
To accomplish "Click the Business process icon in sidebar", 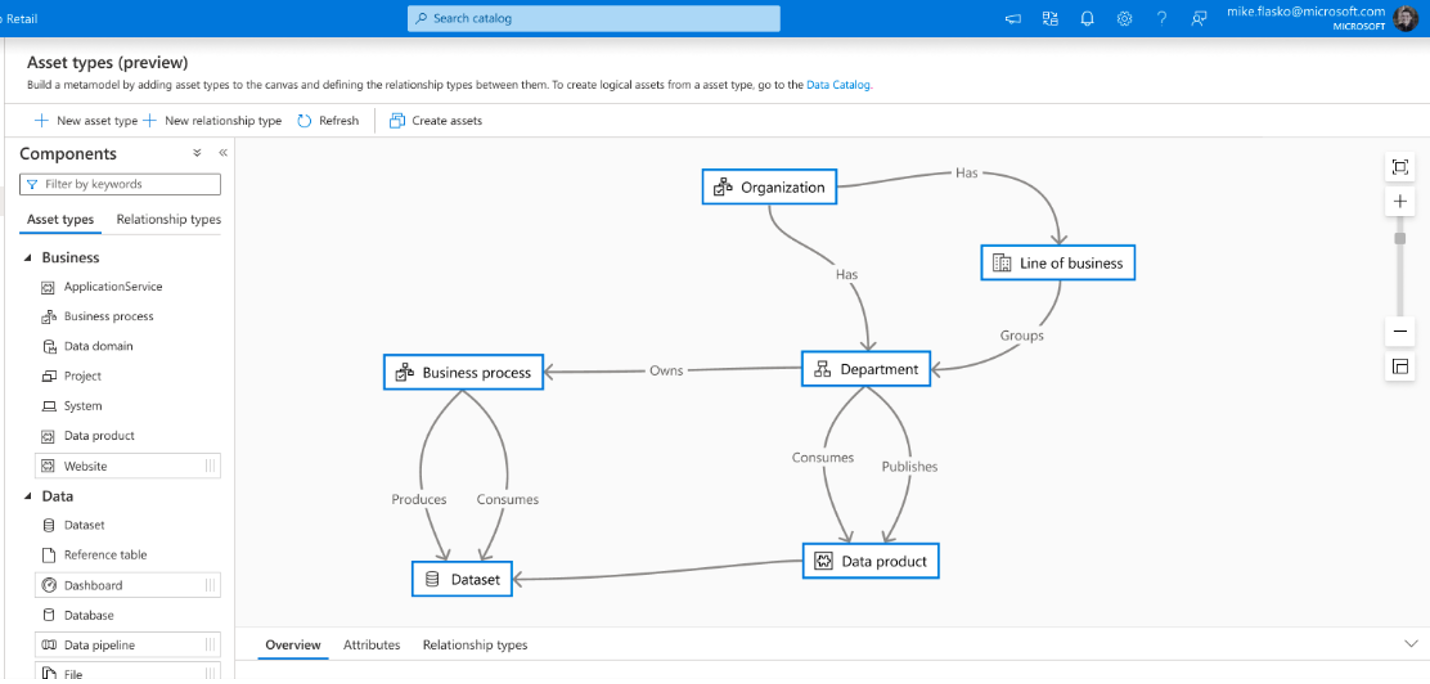I will pos(48,316).
